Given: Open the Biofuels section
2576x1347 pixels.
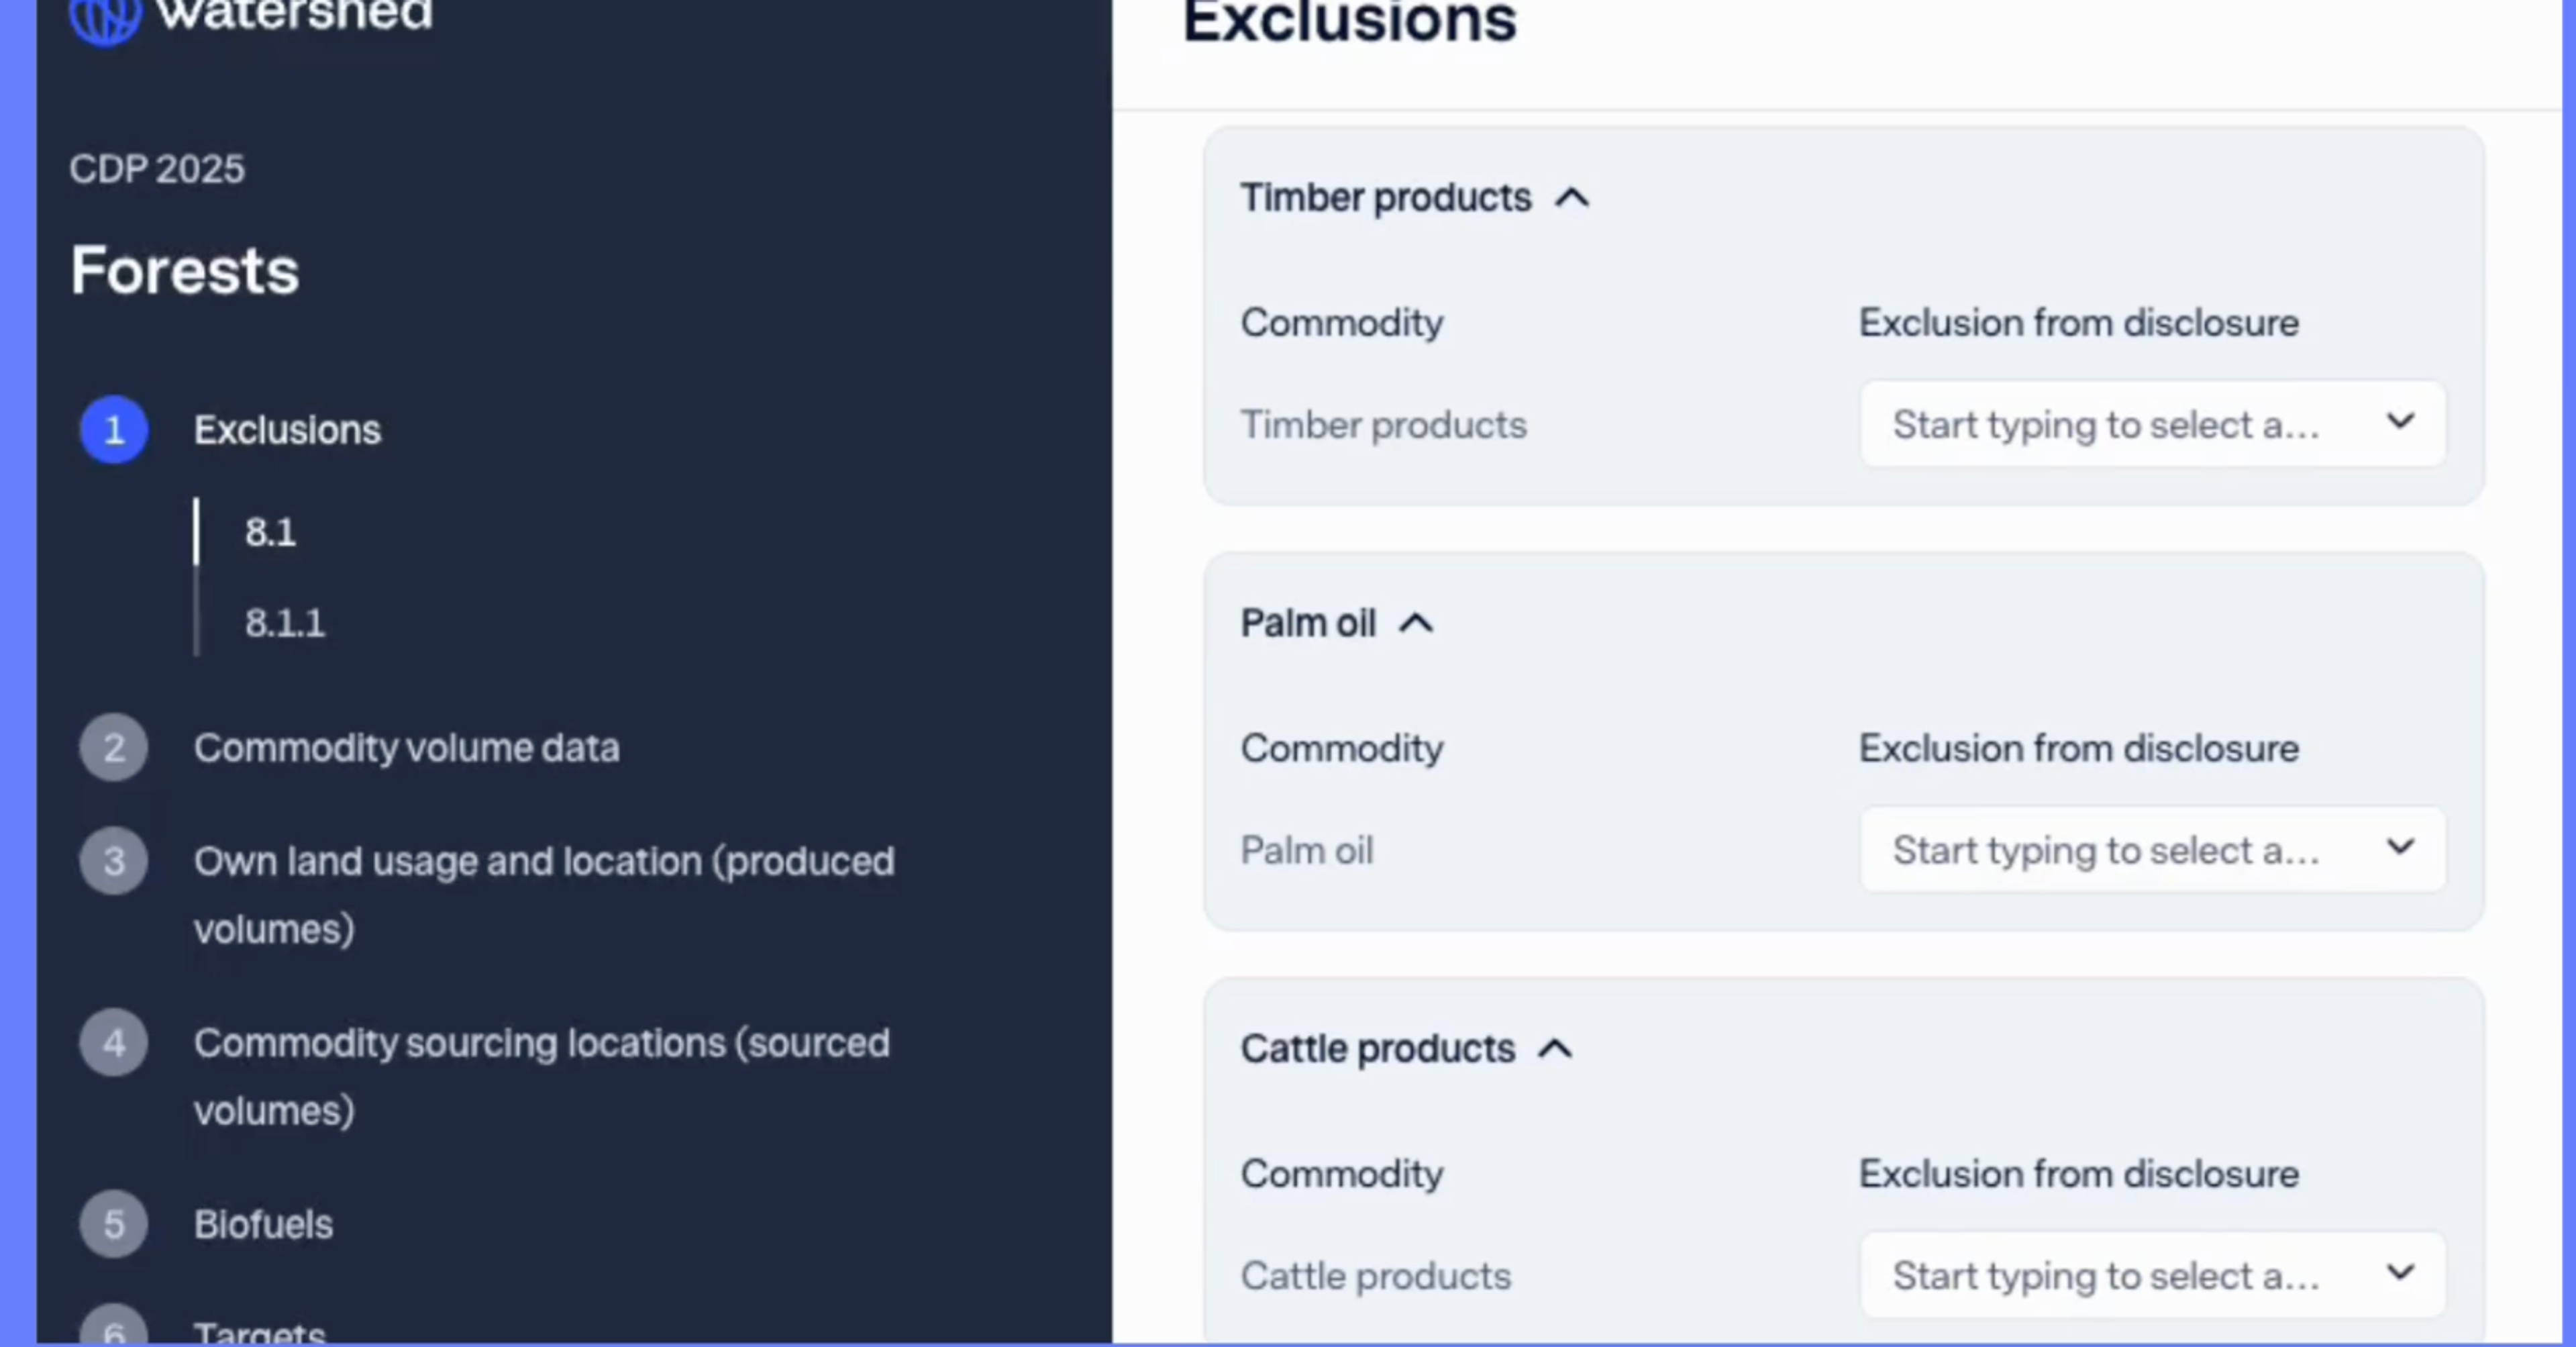Looking at the screenshot, I should click(x=263, y=1224).
